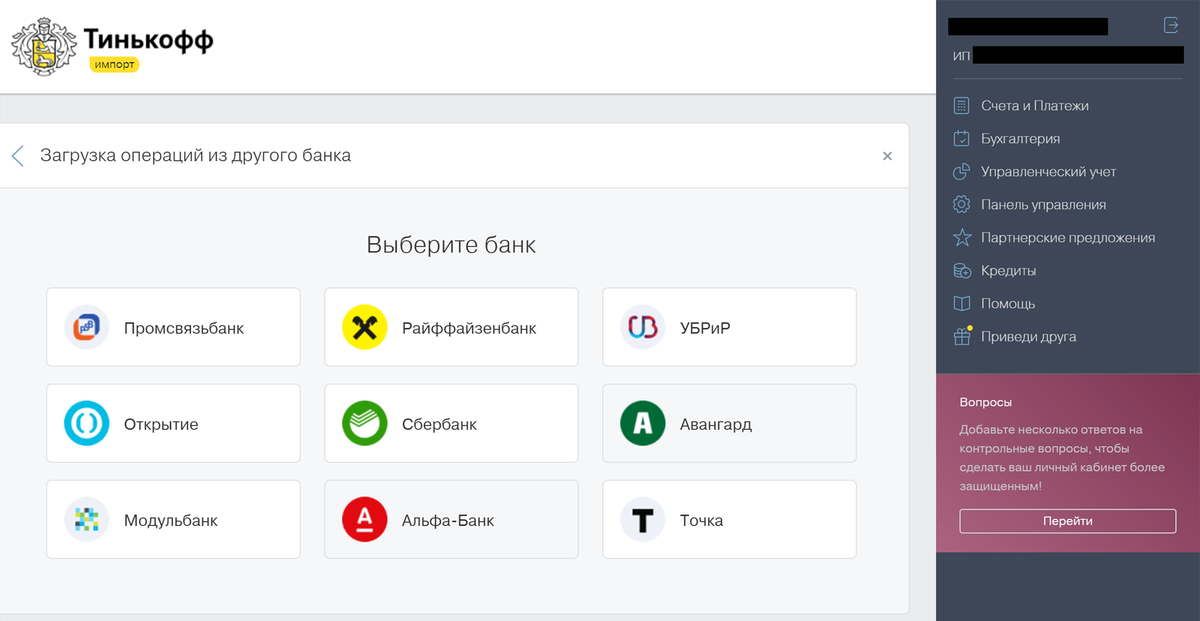1200x621 pixels.
Task: Click the Приведи друга gift icon
Action: click(x=962, y=336)
